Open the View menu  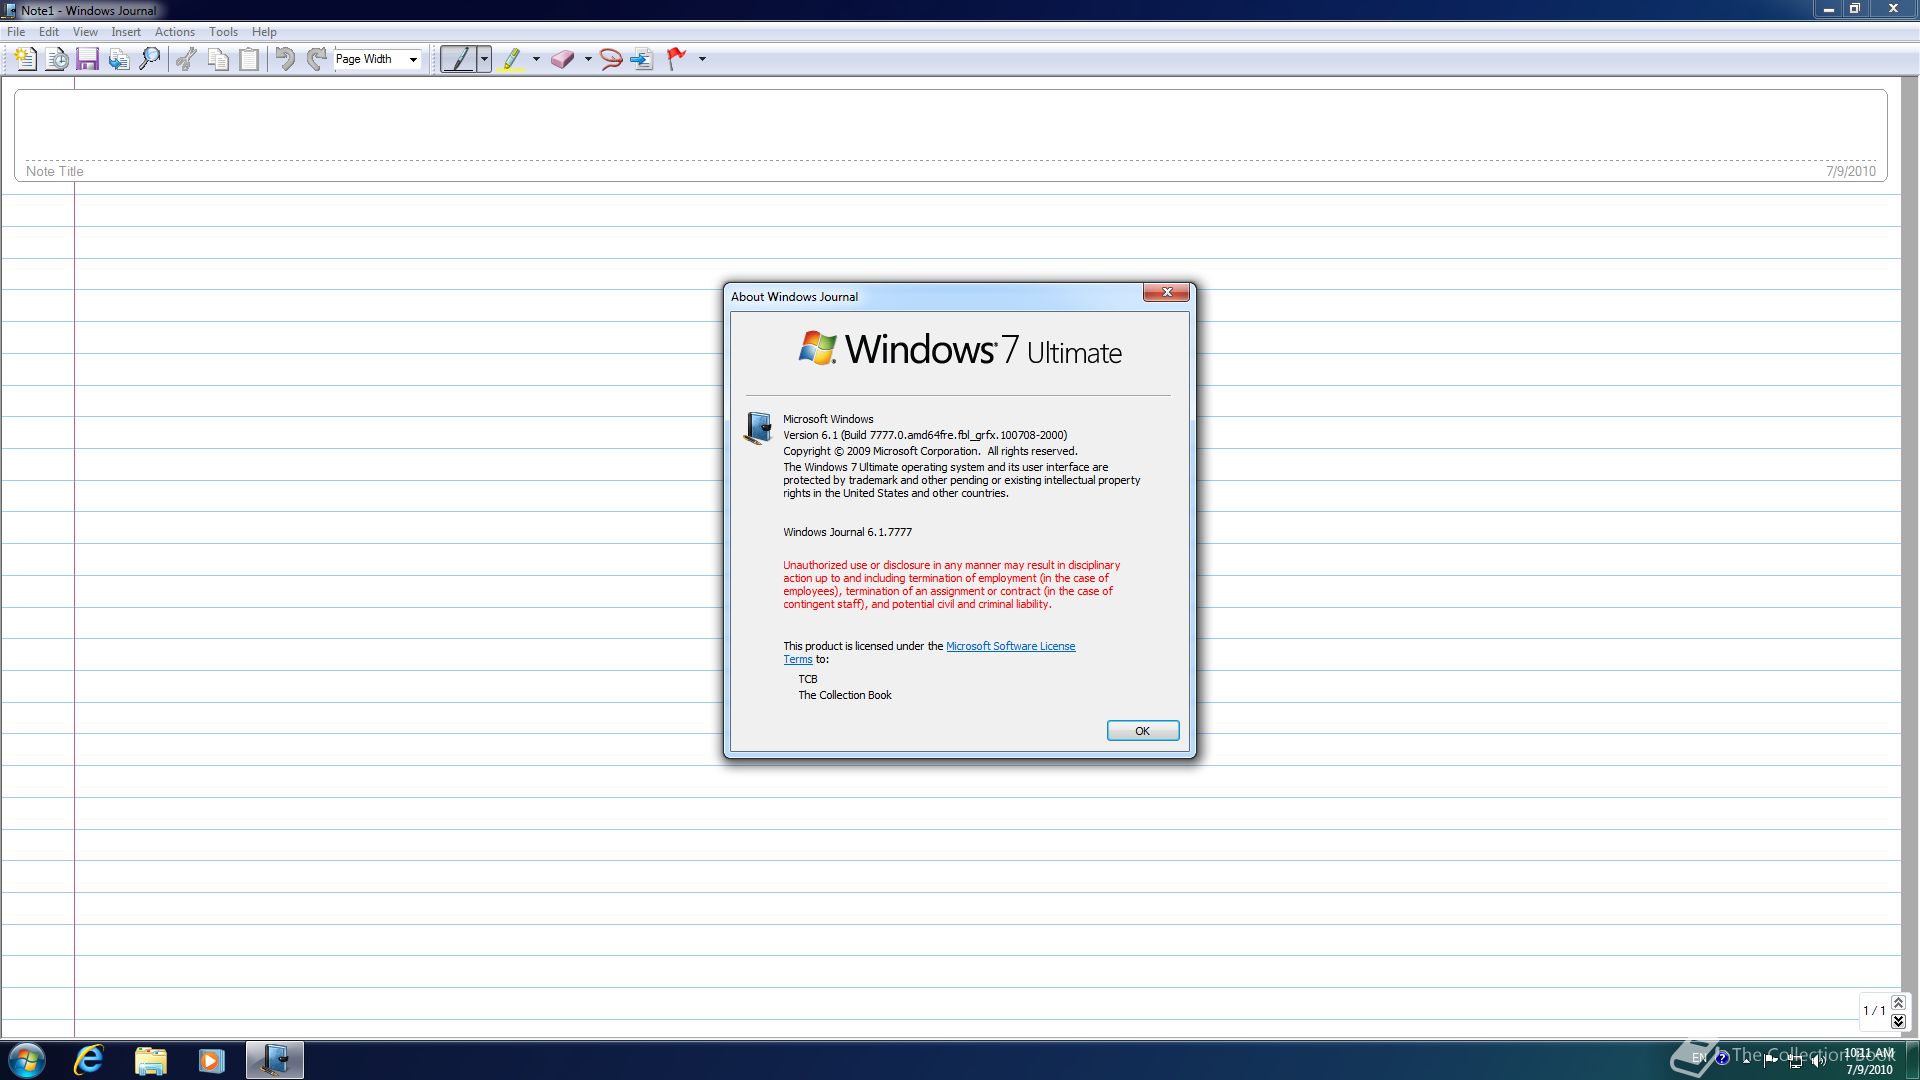pyautogui.click(x=85, y=32)
